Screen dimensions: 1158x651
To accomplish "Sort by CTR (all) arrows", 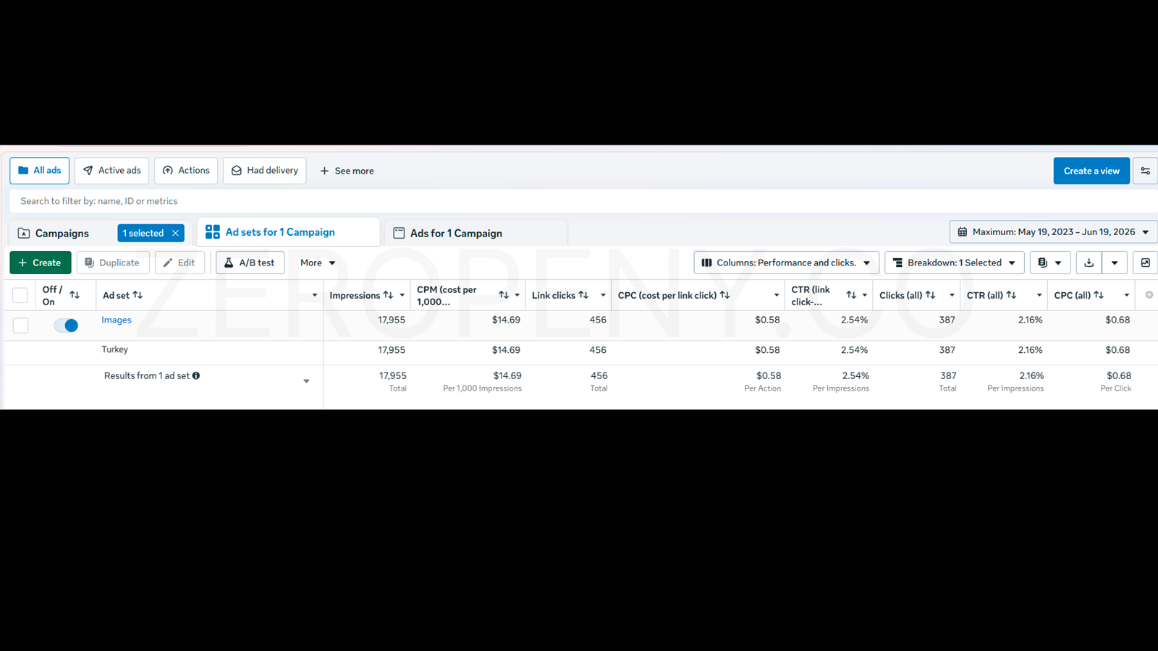I will coord(1012,296).
